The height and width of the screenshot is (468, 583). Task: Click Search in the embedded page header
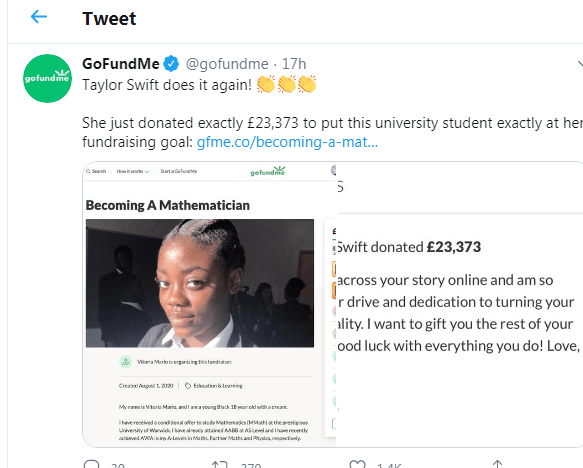96,171
